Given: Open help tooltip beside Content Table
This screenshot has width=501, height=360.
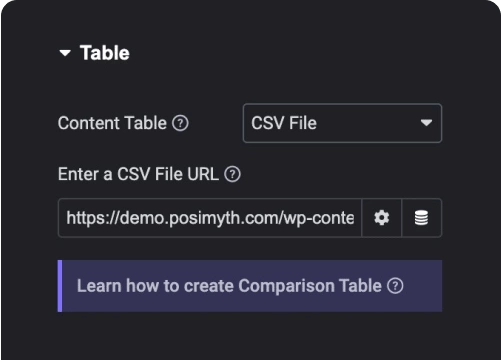Looking at the screenshot, I should tap(180, 123).
